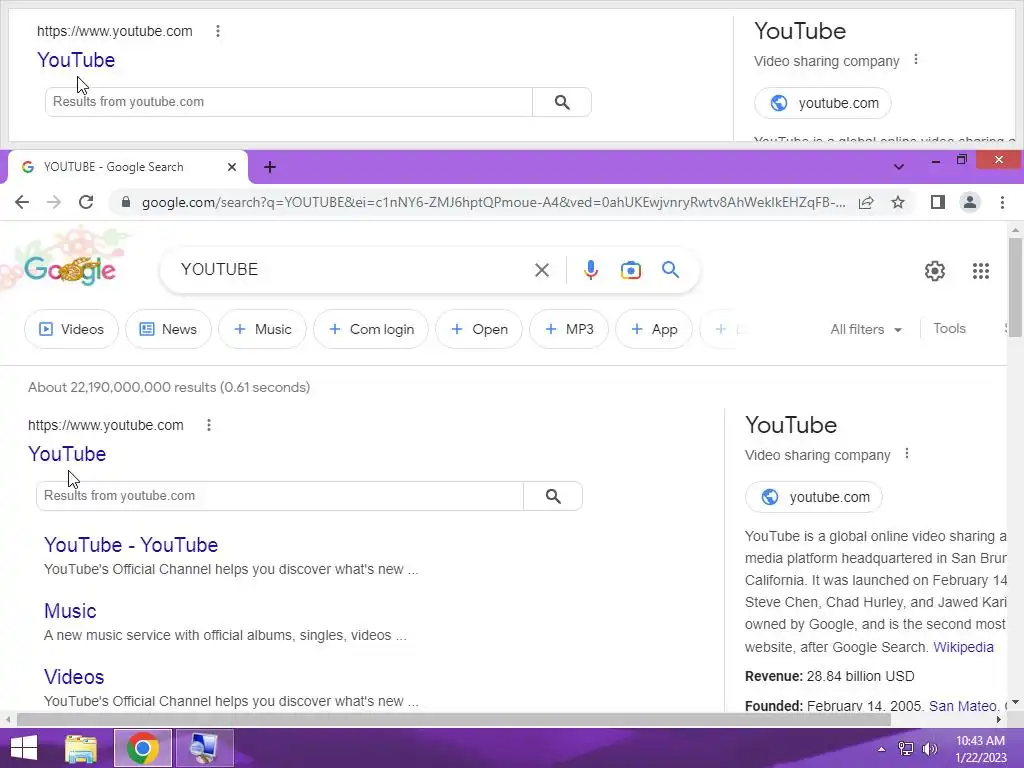Click the share page icon in address bar
Viewport: 1024px width, 768px height.
[x=866, y=202]
